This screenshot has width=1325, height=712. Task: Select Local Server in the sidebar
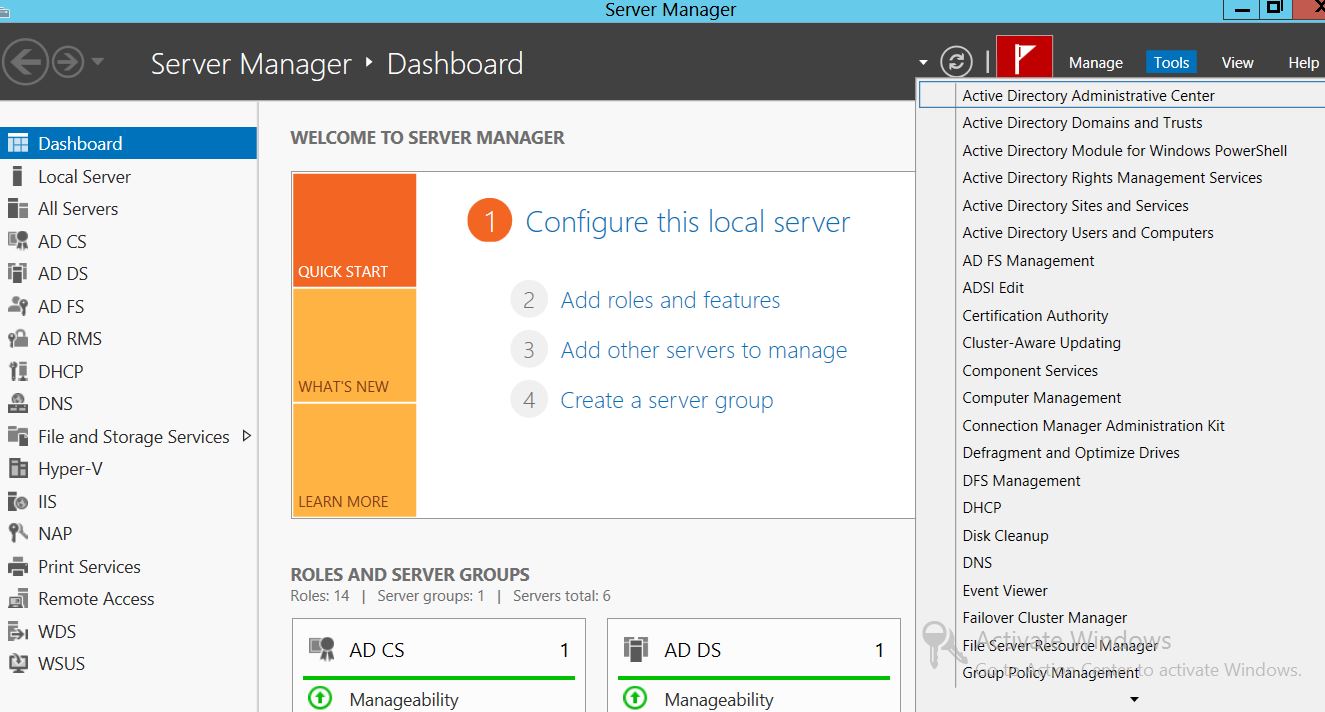click(x=84, y=177)
